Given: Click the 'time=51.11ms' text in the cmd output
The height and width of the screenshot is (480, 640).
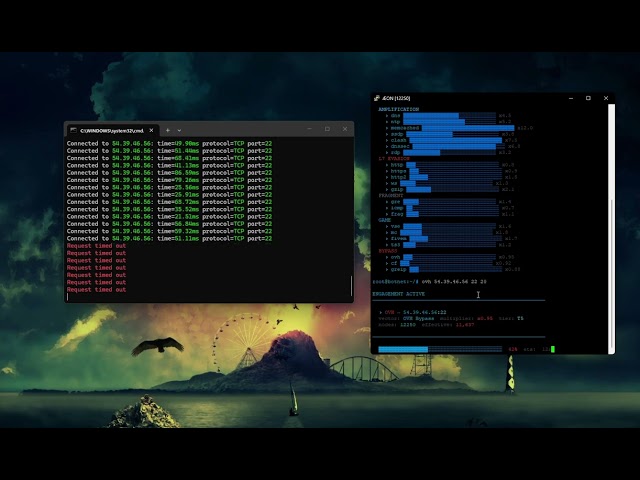Looking at the screenshot, I should click(x=178, y=239).
